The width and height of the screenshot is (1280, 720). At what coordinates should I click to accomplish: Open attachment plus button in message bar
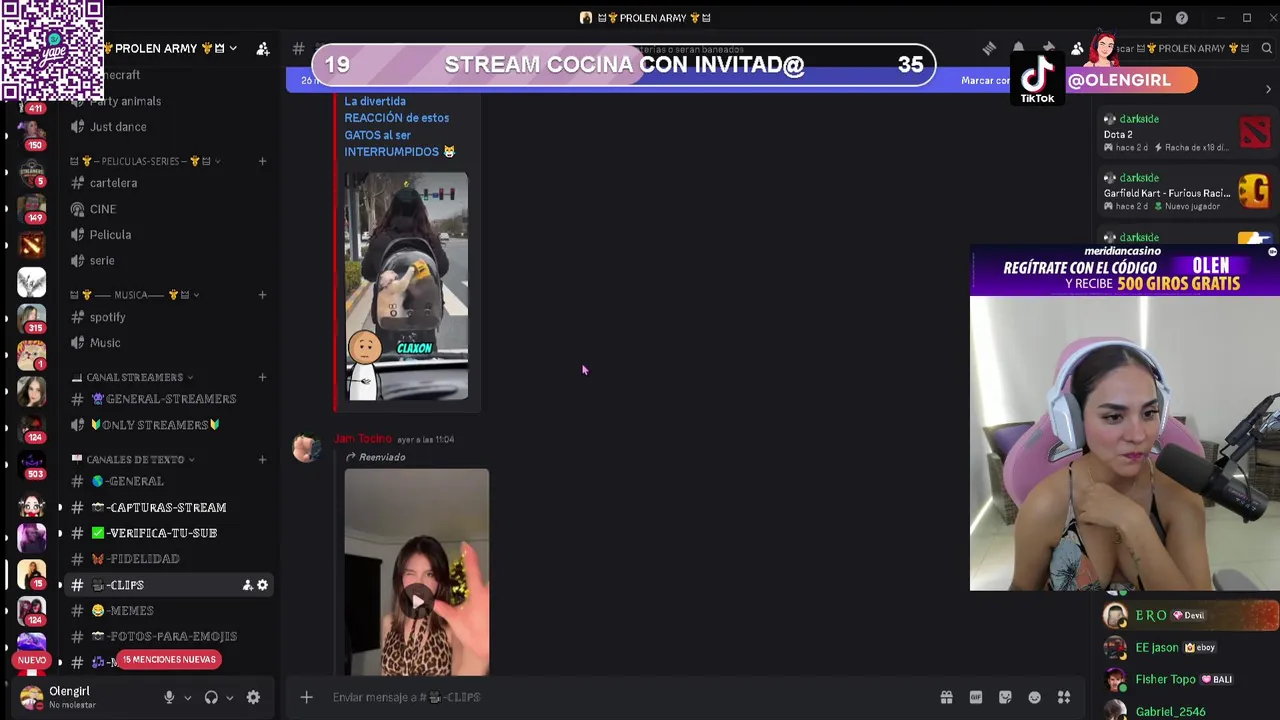coord(306,697)
